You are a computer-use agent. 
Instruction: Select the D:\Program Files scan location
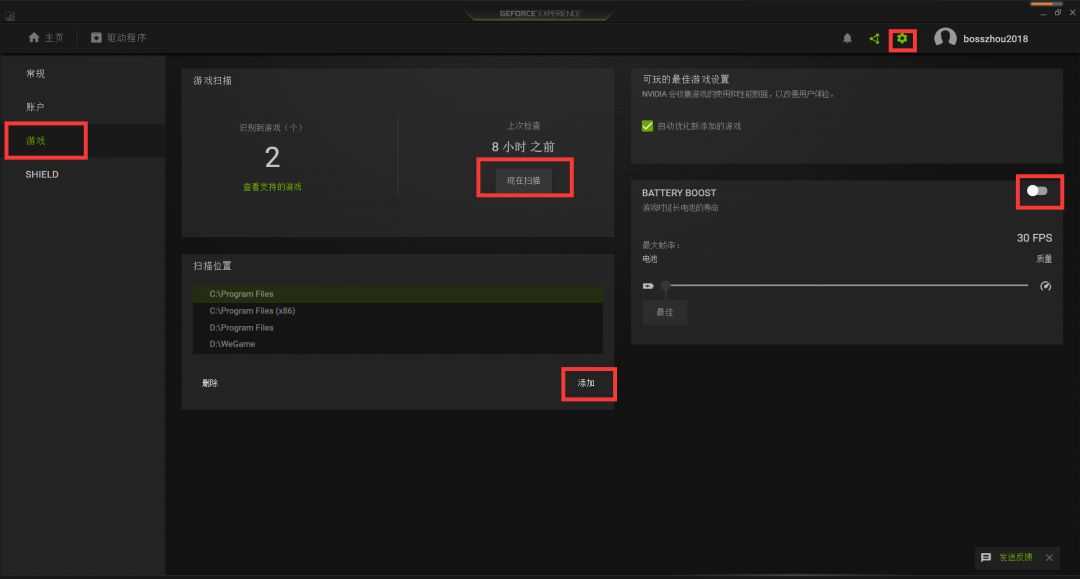pos(397,327)
